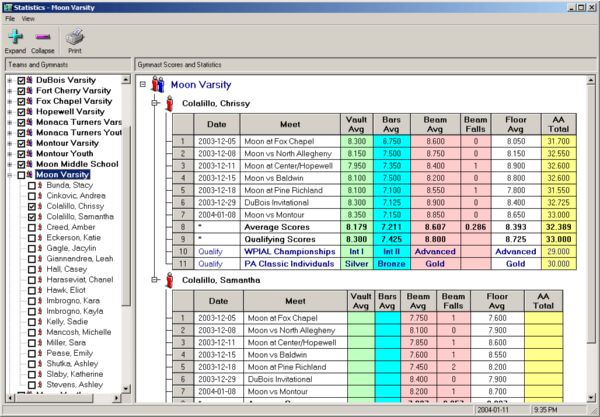The height and width of the screenshot is (417, 600).
Task: Collapse the Colalillo, Samantha scores table
Action: (155, 280)
